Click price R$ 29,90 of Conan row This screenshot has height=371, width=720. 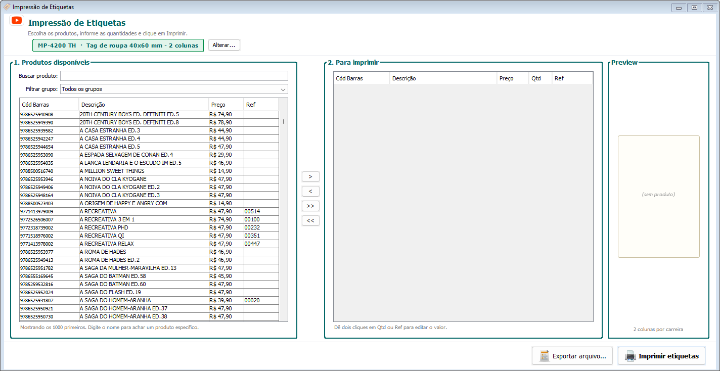click(220, 155)
